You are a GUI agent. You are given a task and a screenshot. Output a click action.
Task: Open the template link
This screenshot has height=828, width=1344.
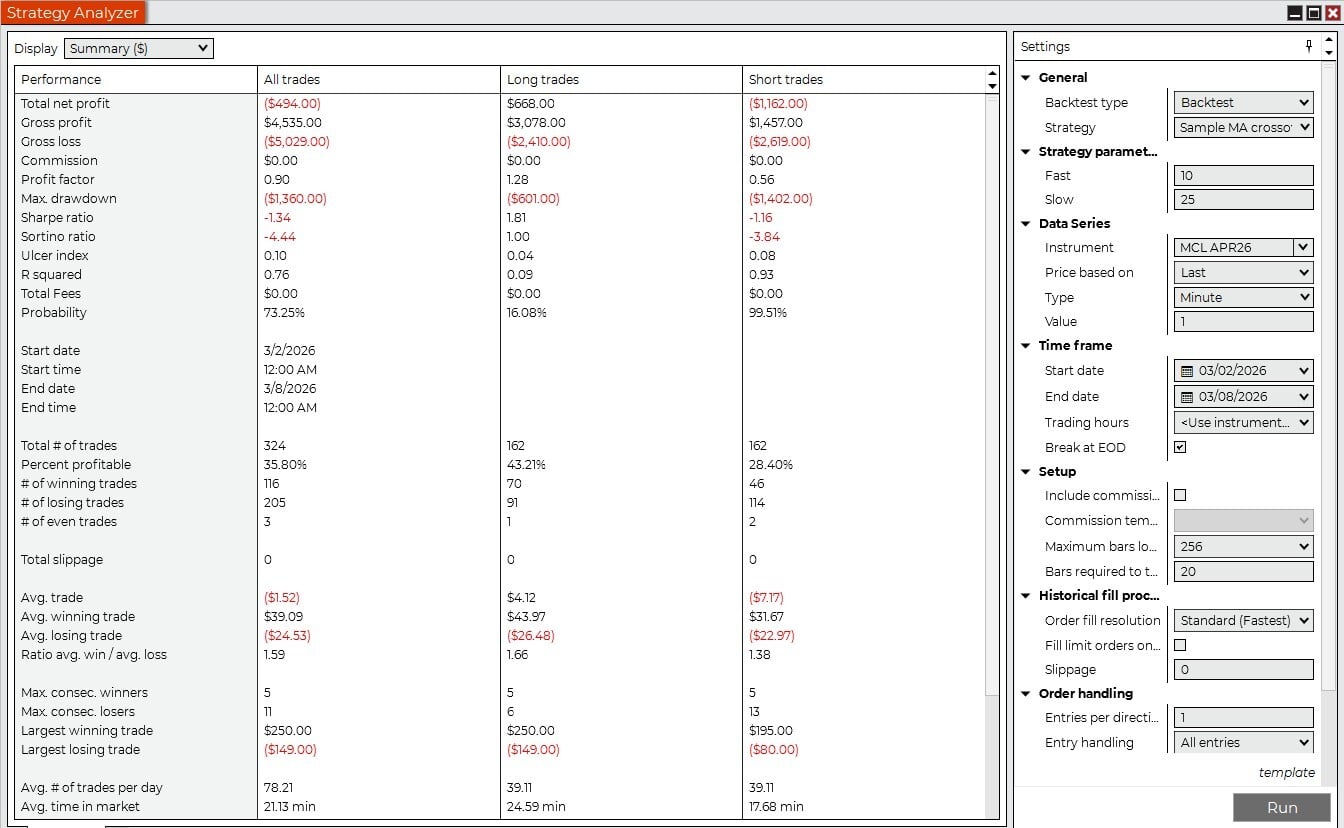click(x=1286, y=772)
